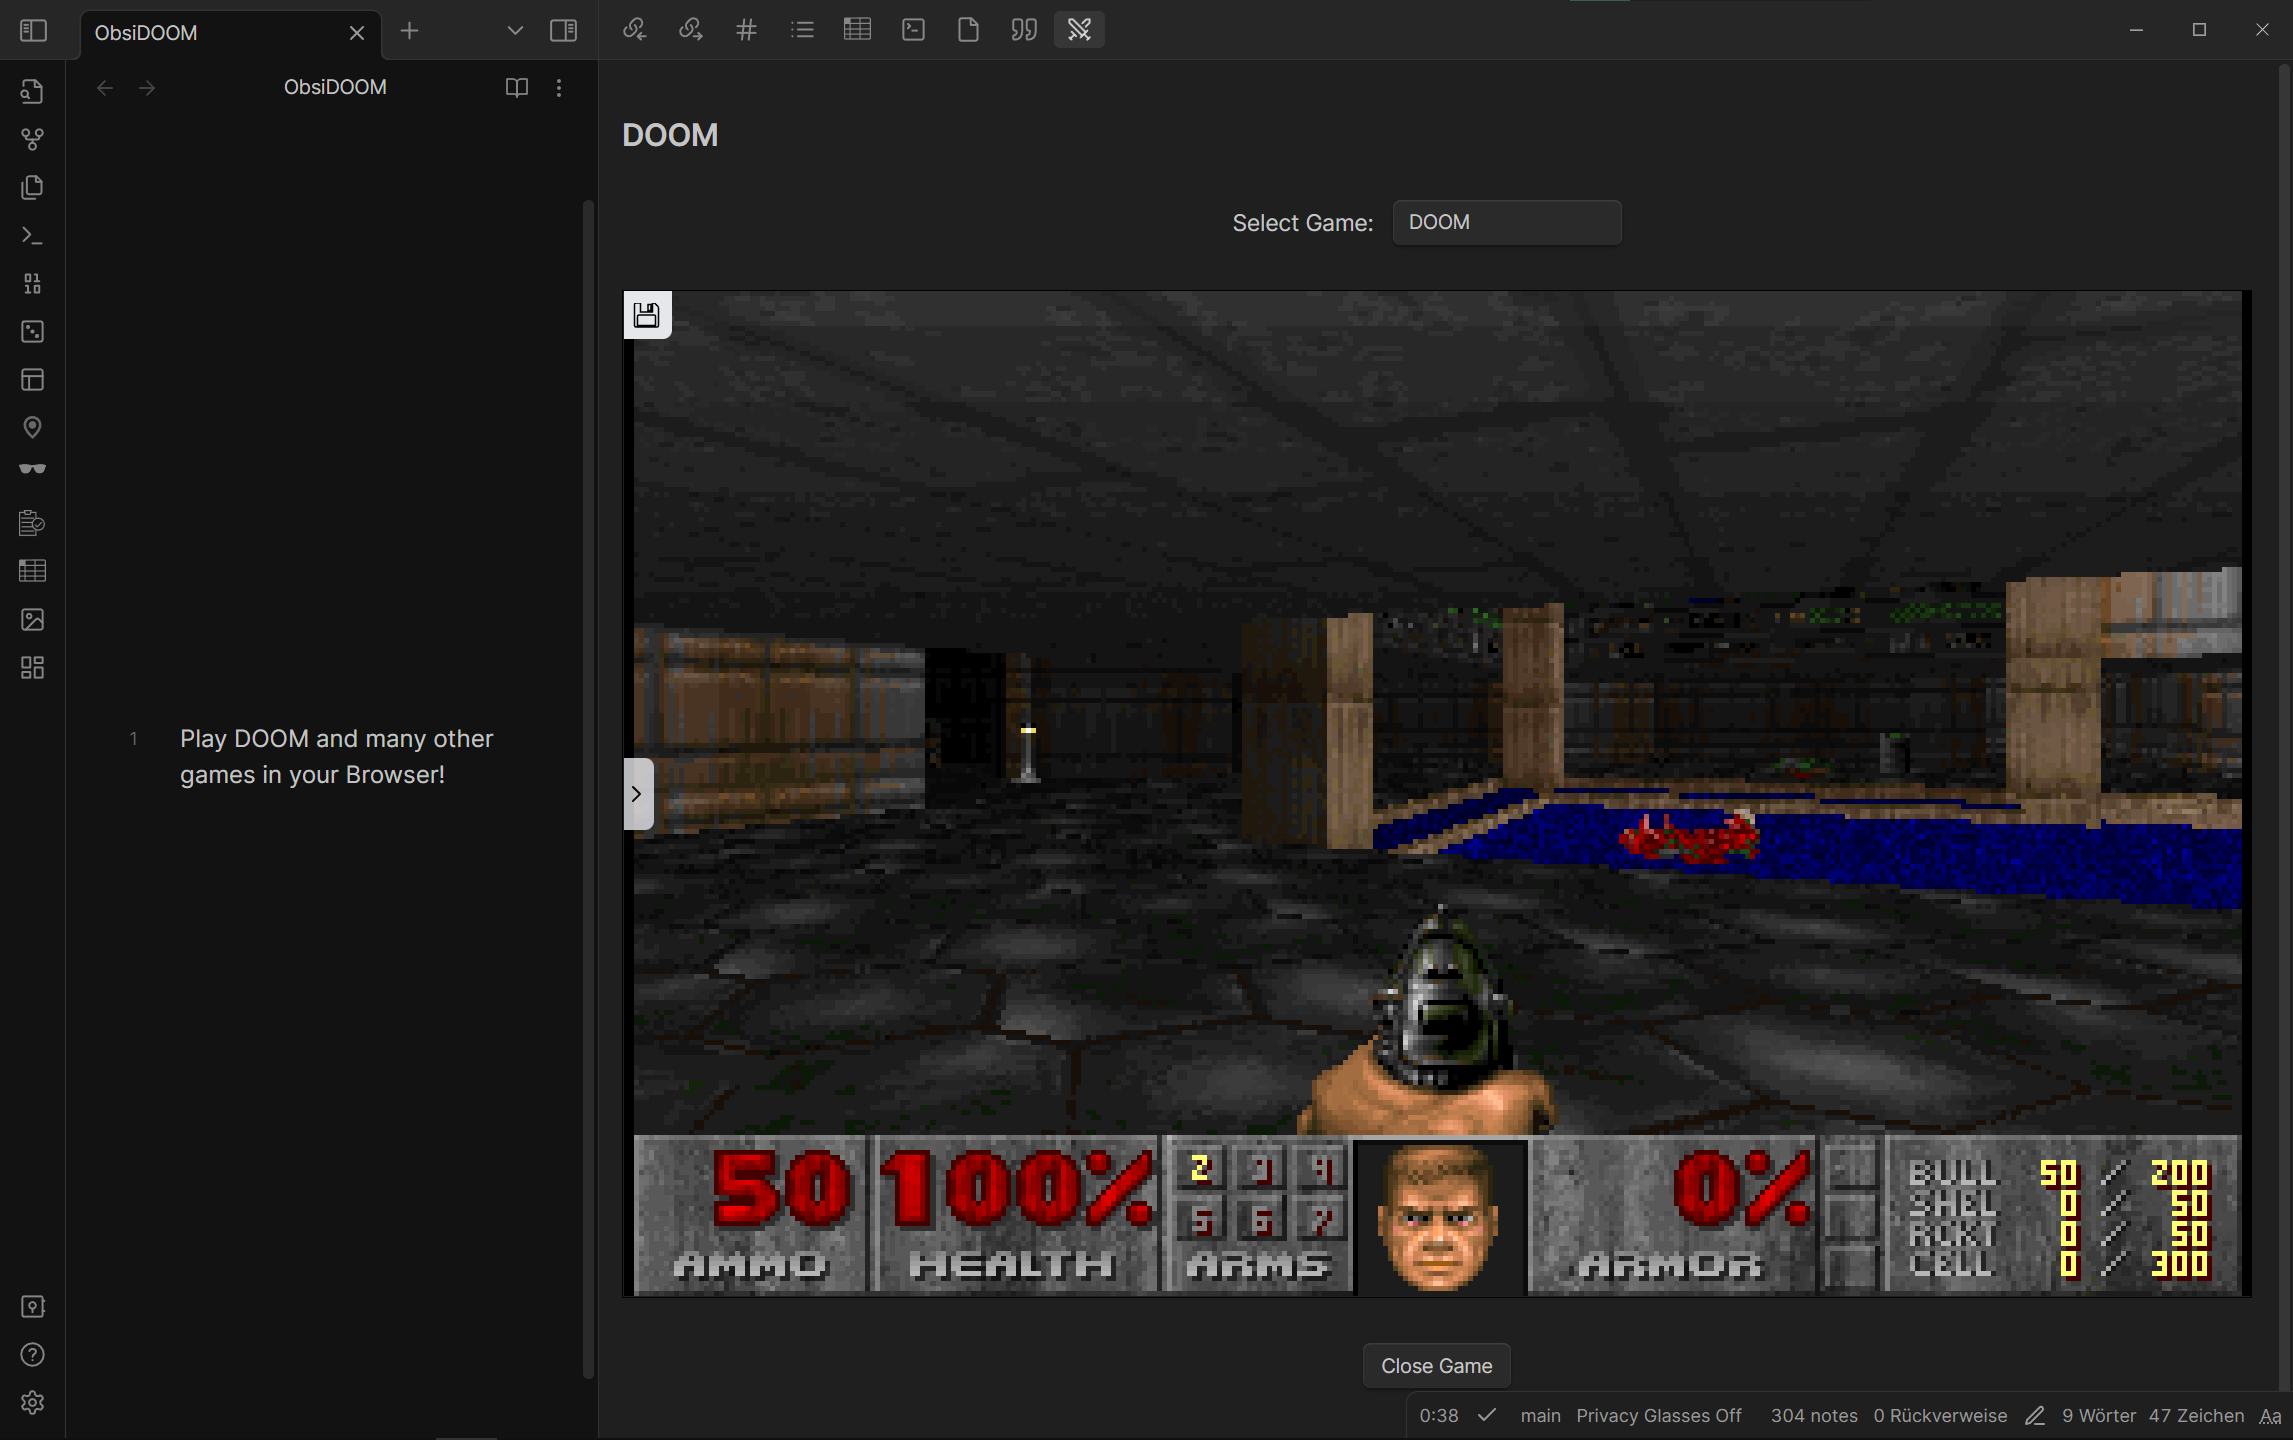Open the outgoing links panel icon
Viewport: 2293px width, 1440px height.
[x=690, y=30]
